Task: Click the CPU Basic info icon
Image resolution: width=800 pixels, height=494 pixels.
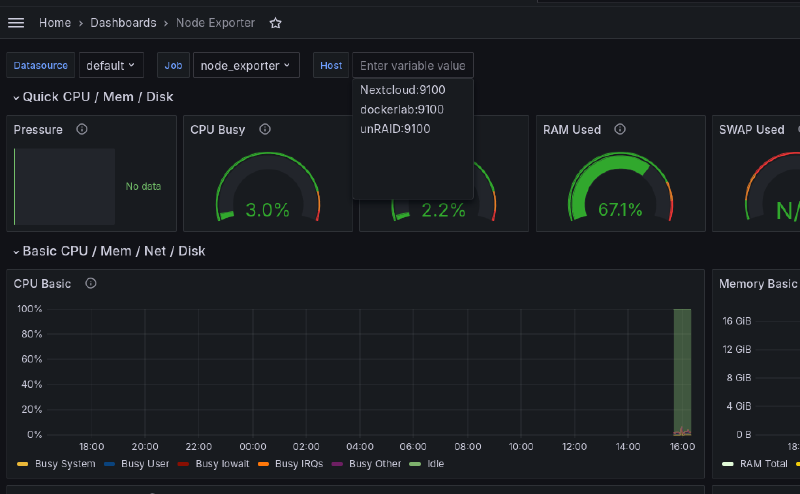Action: [x=91, y=283]
